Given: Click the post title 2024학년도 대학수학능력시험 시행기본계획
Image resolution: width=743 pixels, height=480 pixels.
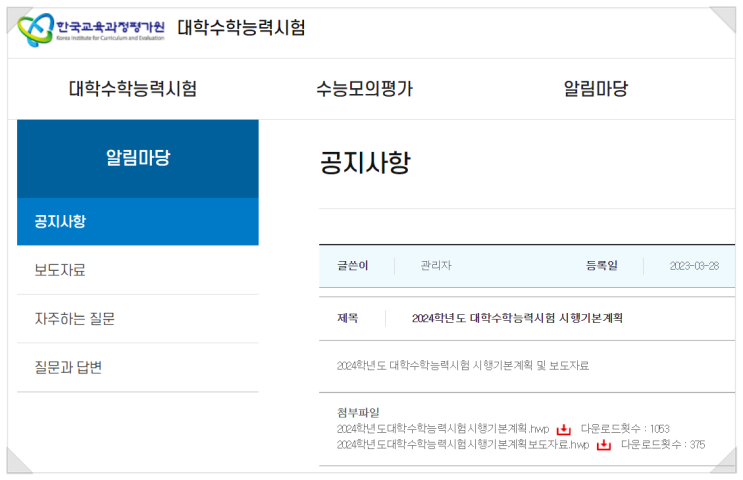Looking at the screenshot, I should 517,318.
